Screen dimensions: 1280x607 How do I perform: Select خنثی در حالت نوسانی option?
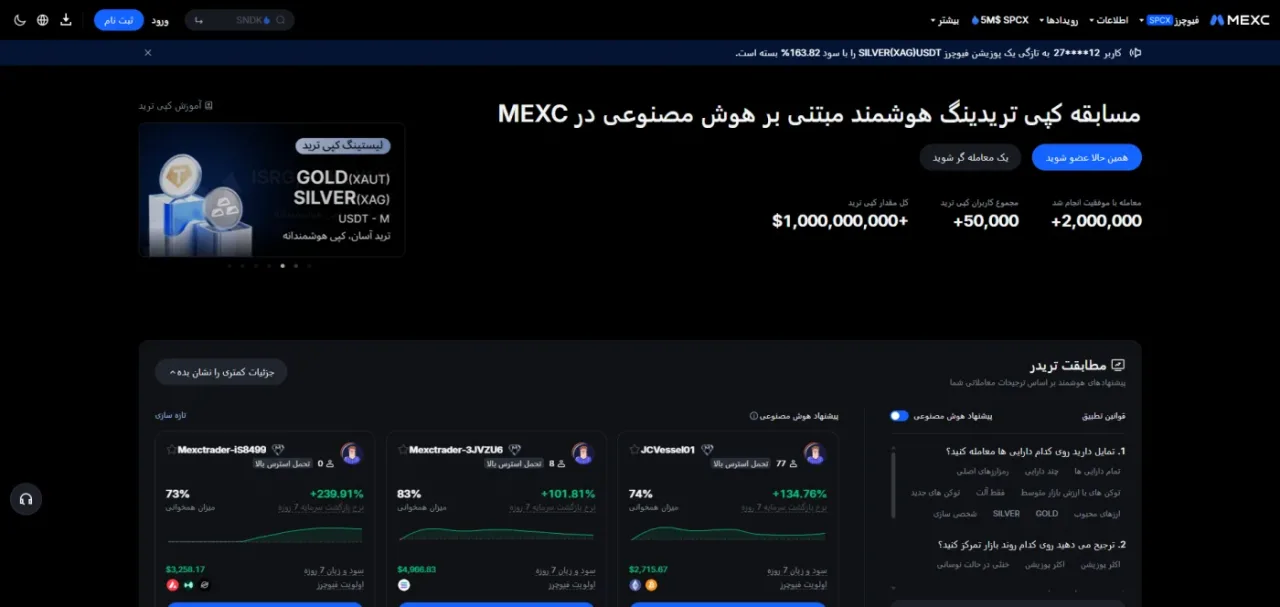point(974,565)
